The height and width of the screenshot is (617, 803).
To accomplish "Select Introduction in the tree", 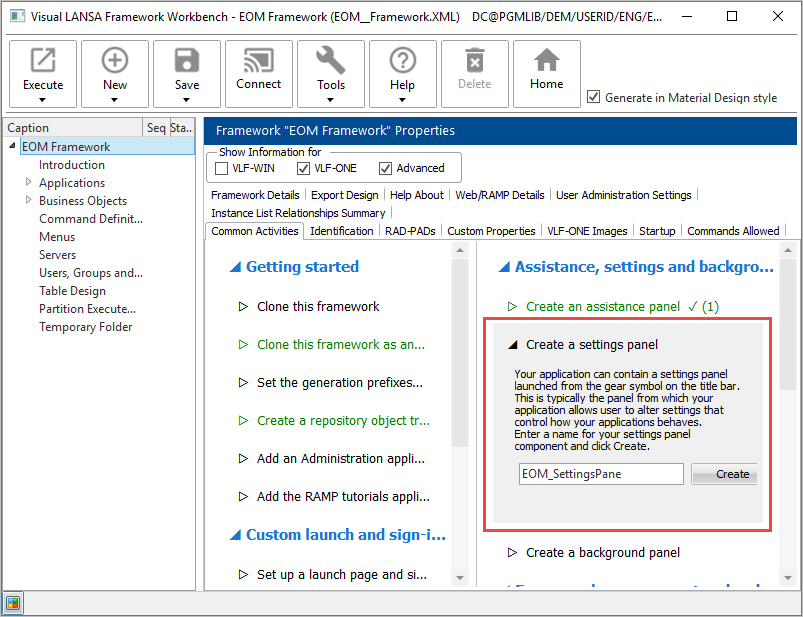I will (x=72, y=165).
